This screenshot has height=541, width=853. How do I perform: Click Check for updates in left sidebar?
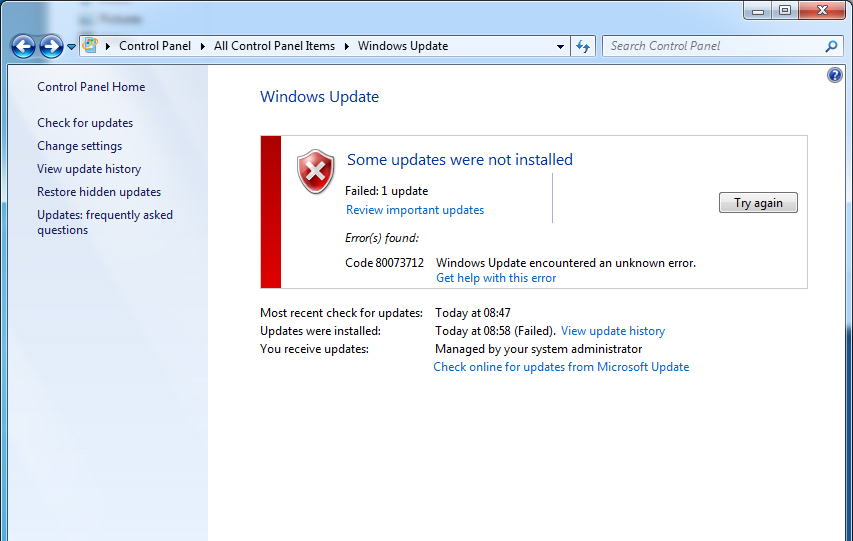85,123
